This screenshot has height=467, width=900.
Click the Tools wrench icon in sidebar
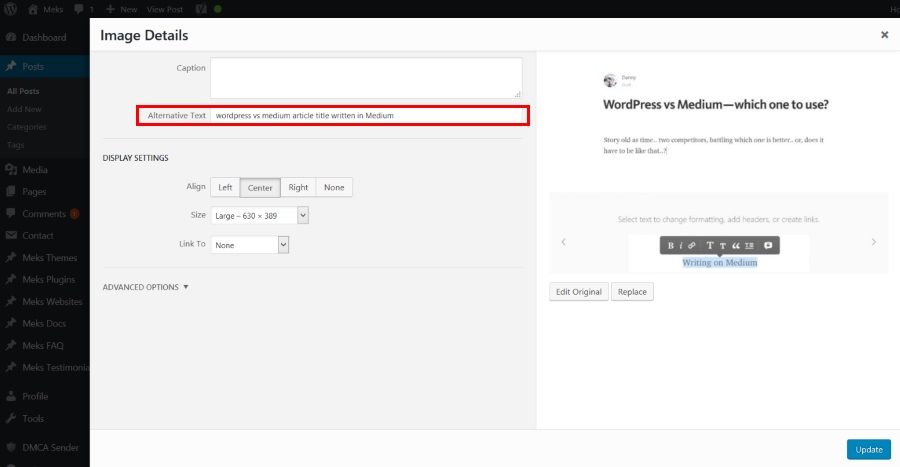pyautogui.click(x=10, y=419)
